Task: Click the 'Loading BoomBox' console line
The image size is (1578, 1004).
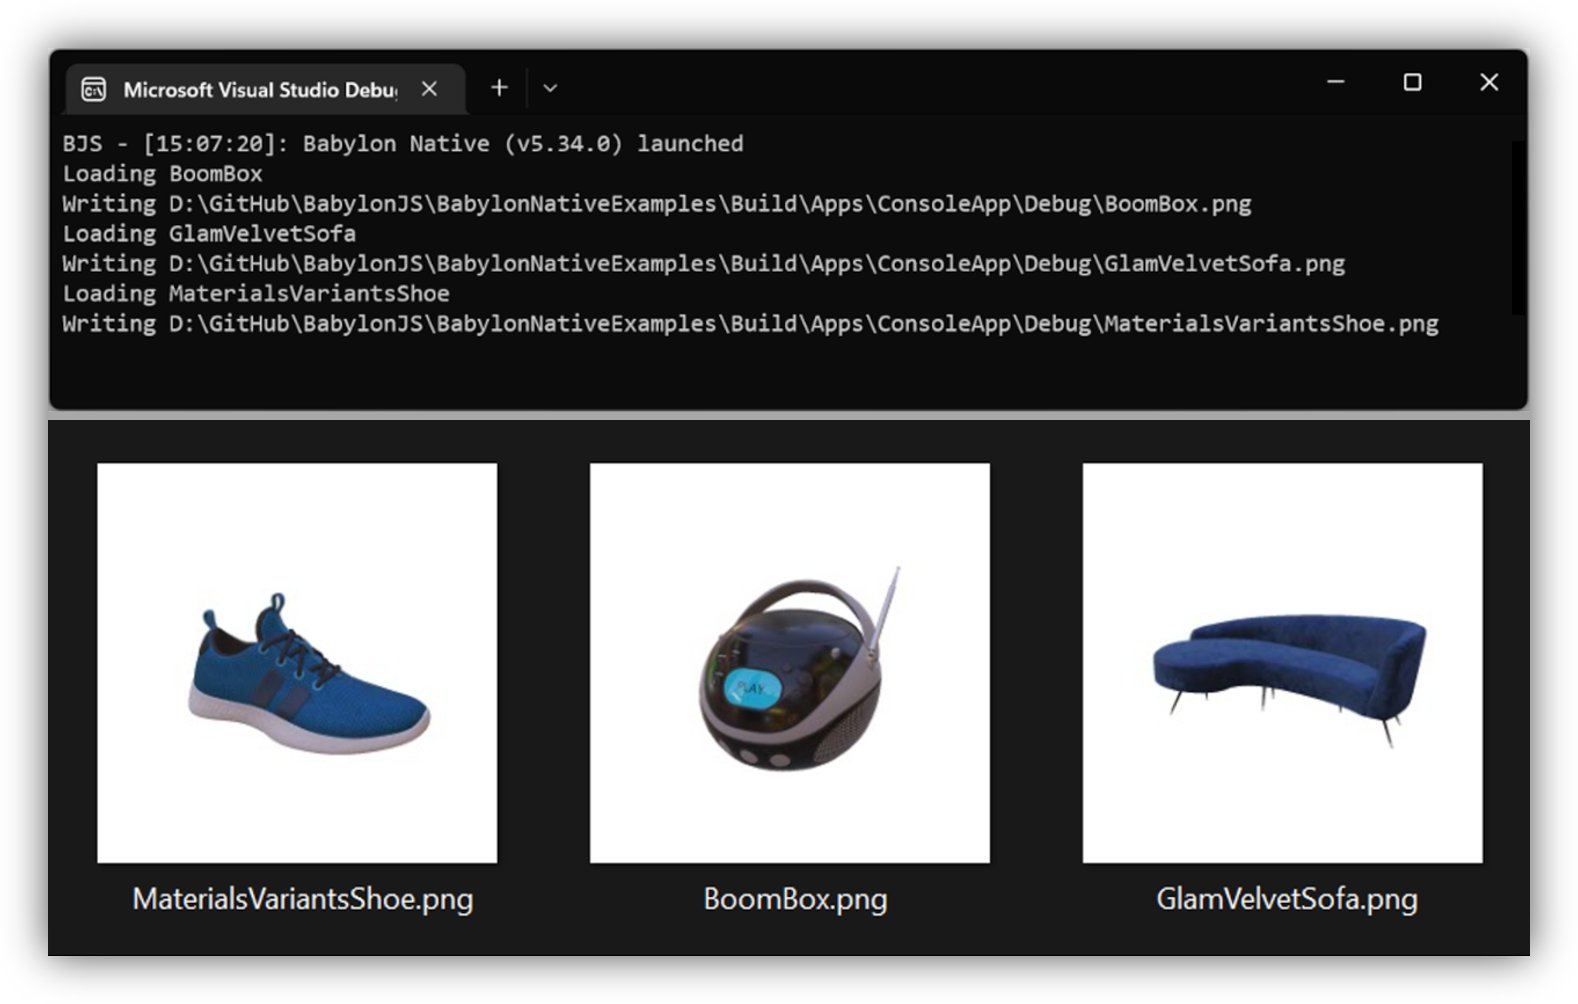Action: click(x=162, y=174)
